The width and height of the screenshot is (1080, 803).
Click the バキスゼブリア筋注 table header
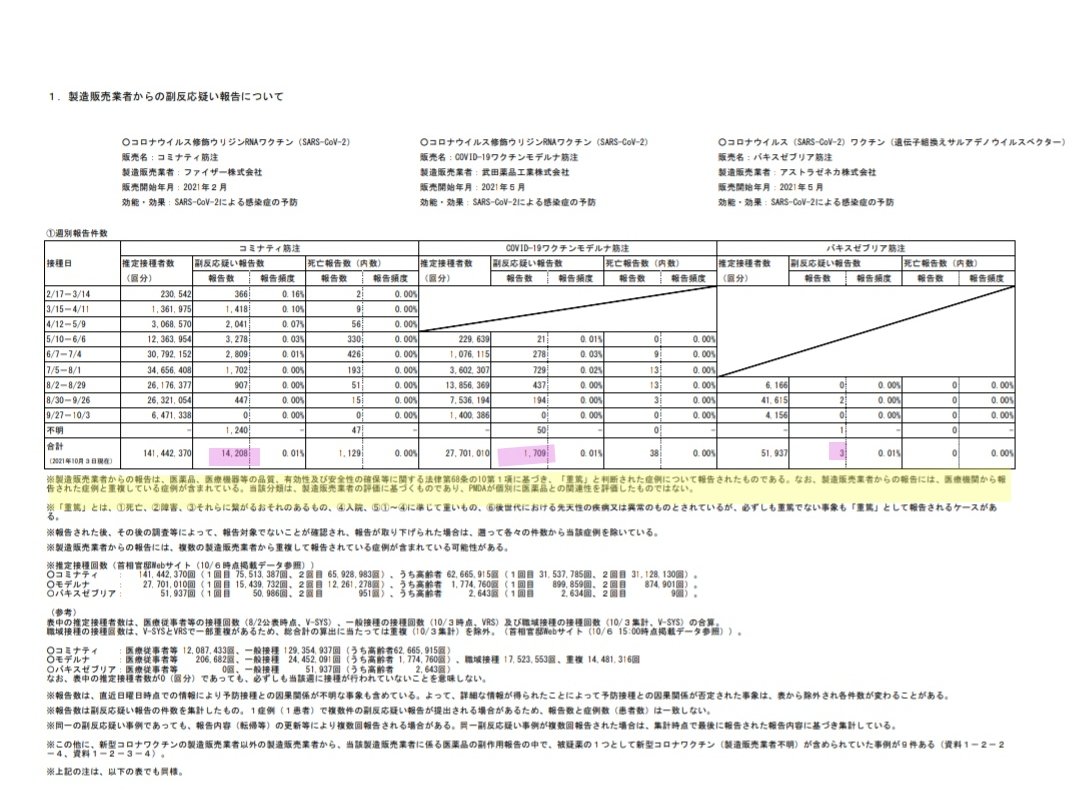point(866,248)
